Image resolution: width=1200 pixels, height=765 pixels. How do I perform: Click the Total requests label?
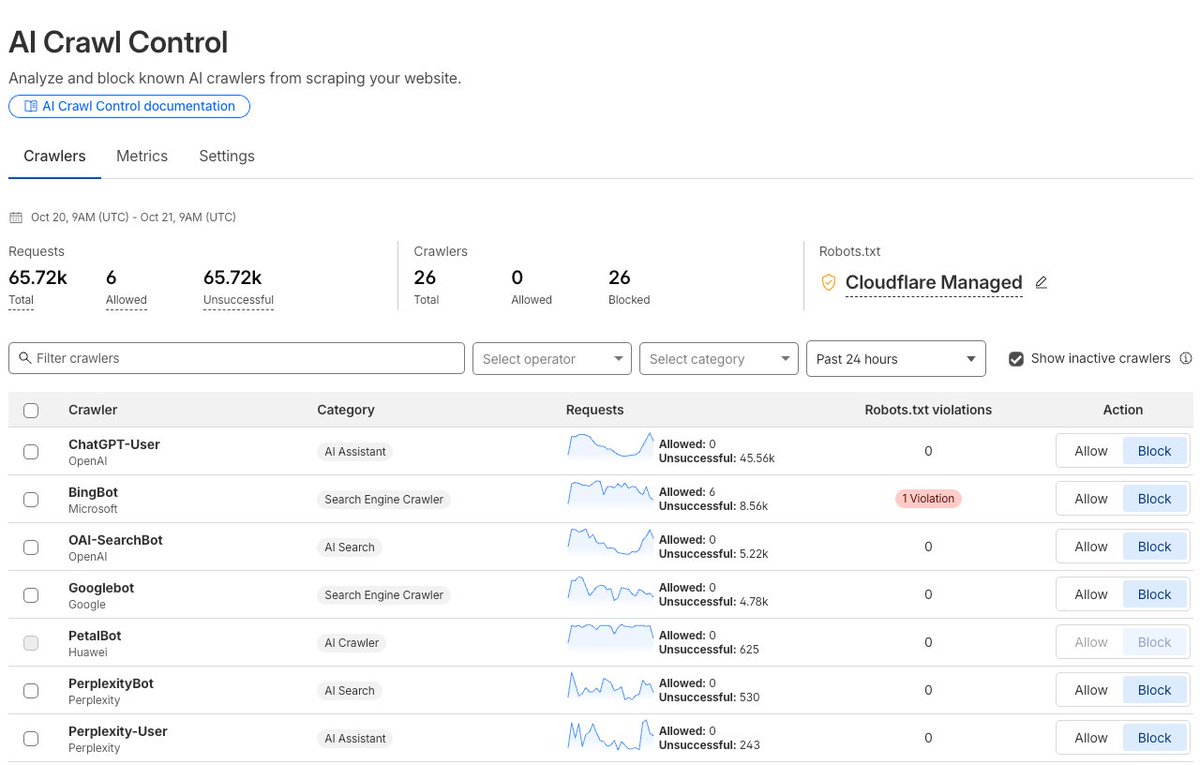(x=21, y=300)
